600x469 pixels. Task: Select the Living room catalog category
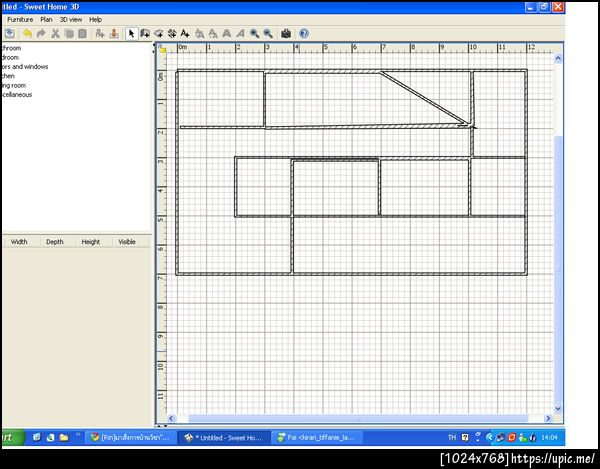click(x=14, y=85)
